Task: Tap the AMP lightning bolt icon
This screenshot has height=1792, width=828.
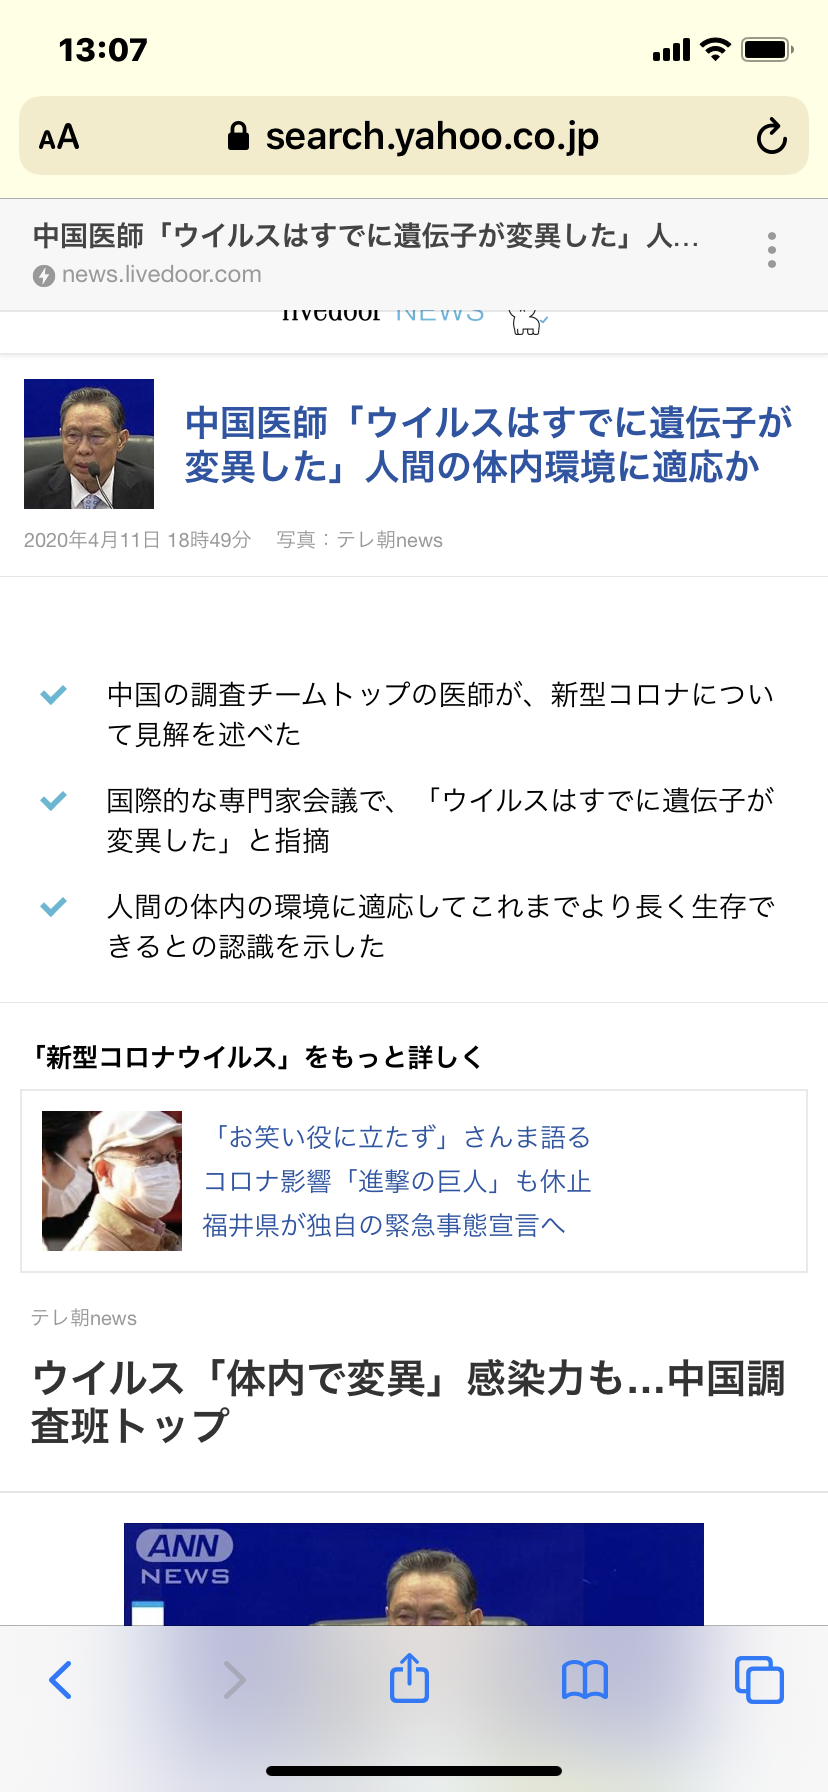Action: tap(43, 275)
